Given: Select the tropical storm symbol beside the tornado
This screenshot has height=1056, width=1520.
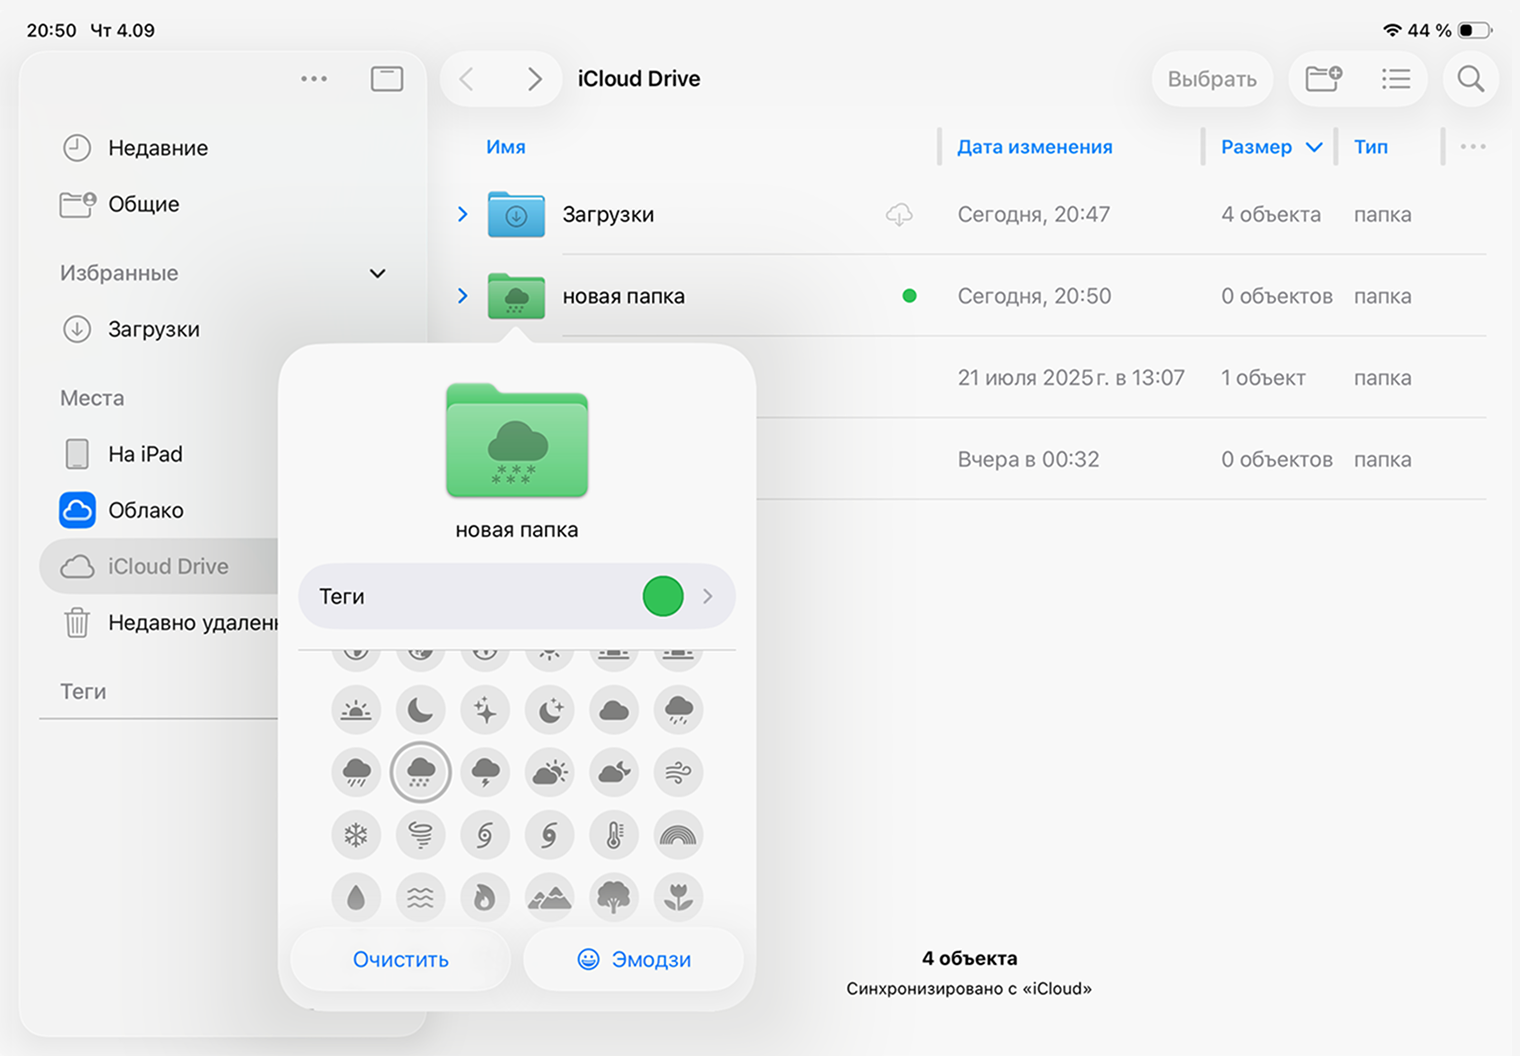Looking at the screenshot, I should pyautogui.click(x=485, y=835).
